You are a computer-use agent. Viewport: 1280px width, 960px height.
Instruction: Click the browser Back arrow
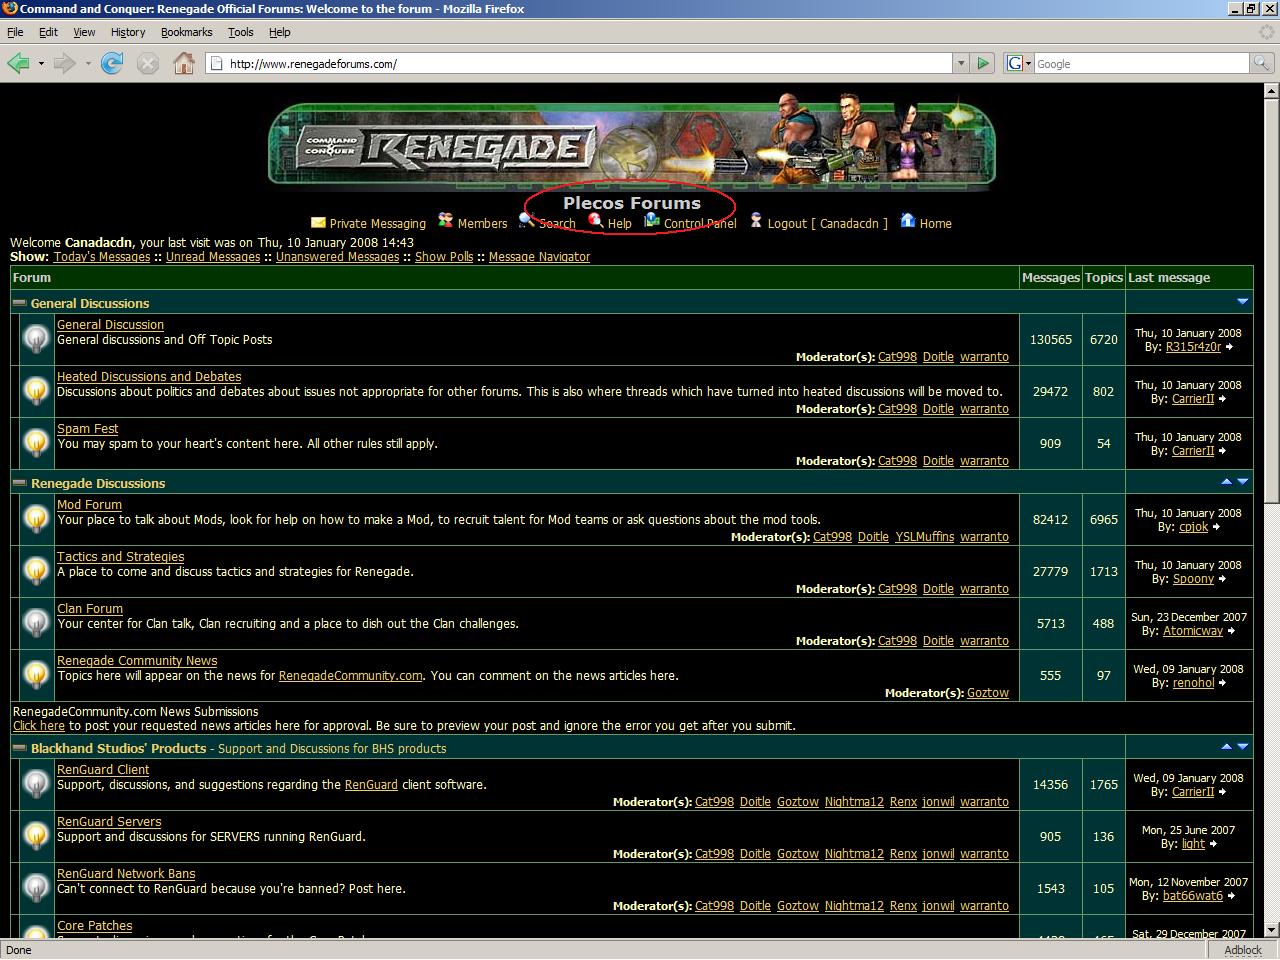[x=18, y=64]
